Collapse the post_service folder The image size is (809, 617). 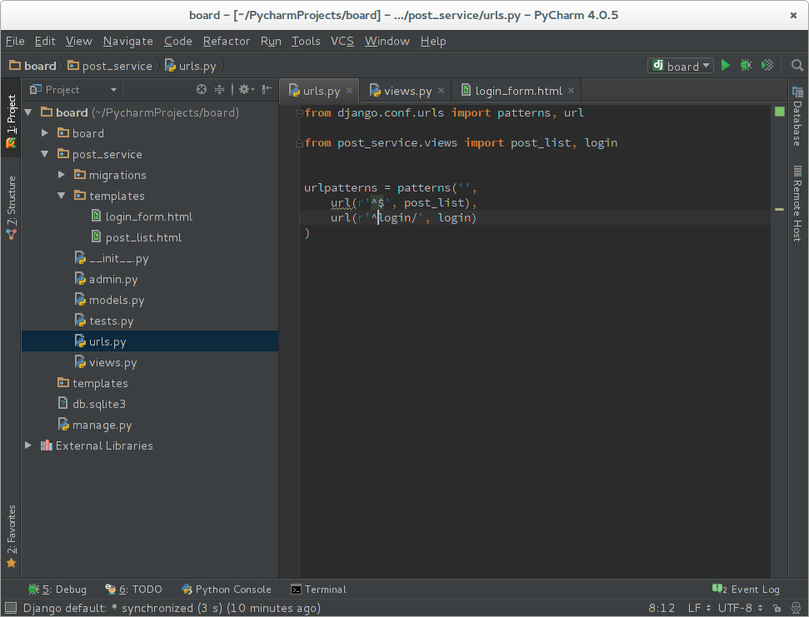(45, 154)
